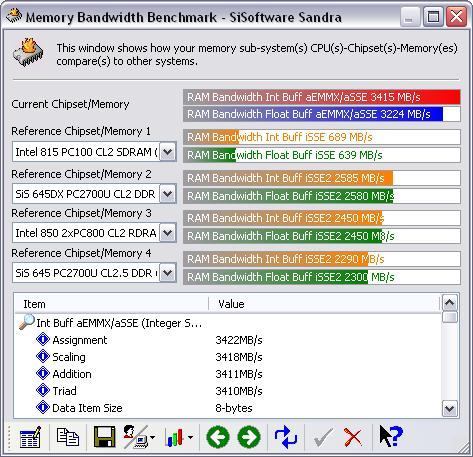Click the list scrollbar thumb
The width and height of the screenshot is (473, 457).
point(450,317)
